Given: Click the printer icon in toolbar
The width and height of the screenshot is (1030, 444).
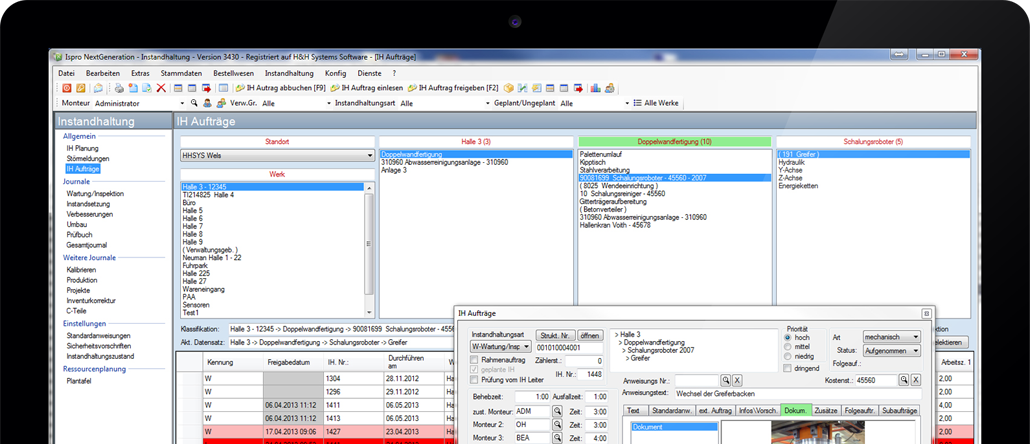Looking at the screenshot, I should point(119,88).
